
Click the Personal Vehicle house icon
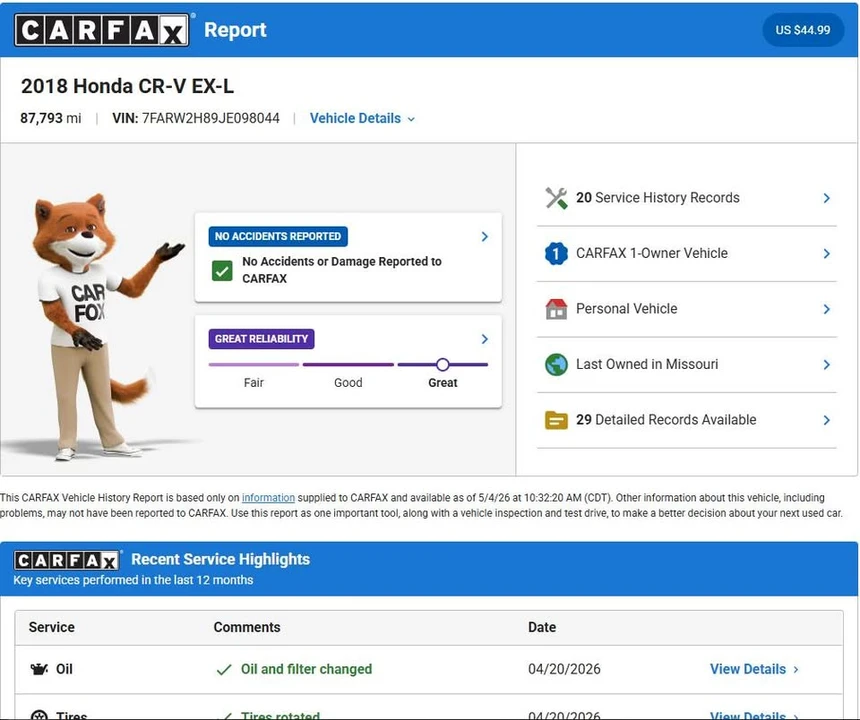(556, 309)
